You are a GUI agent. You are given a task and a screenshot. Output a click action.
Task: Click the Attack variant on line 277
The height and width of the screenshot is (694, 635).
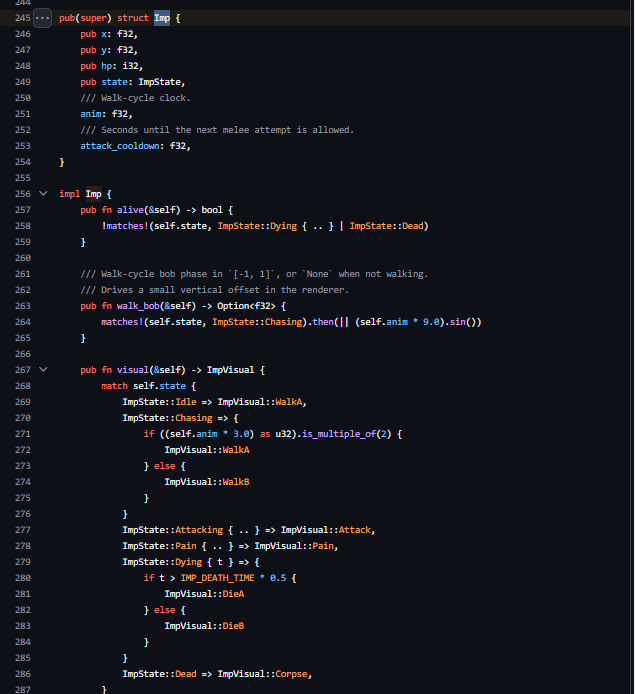354,530
